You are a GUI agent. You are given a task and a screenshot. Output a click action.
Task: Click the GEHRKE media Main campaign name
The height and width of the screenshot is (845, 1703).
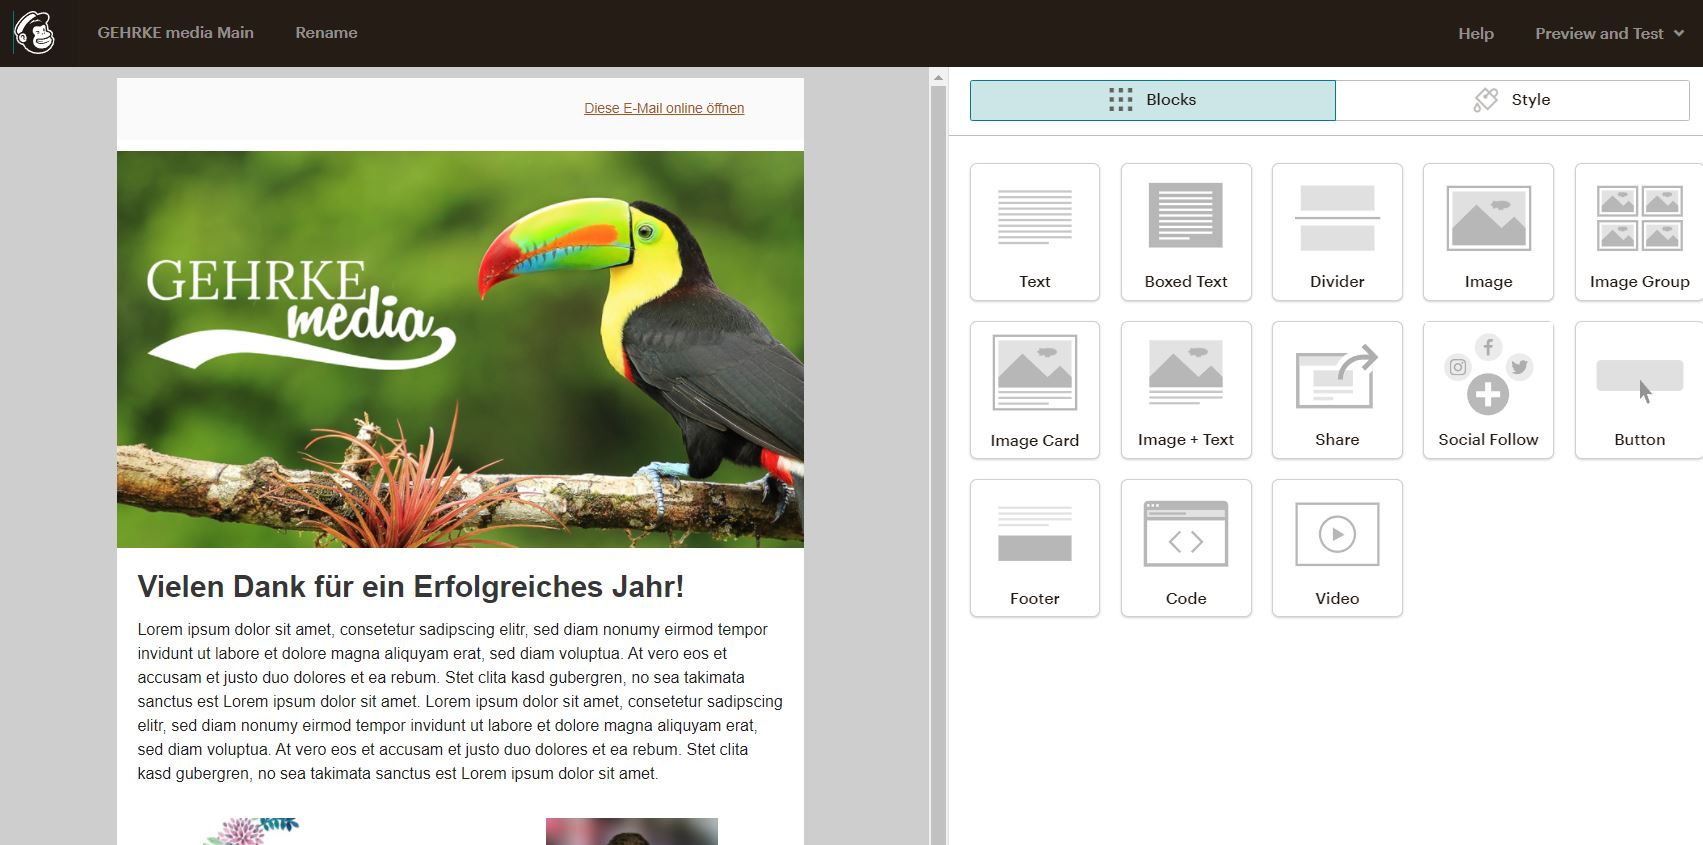click(x=175, y=33)
